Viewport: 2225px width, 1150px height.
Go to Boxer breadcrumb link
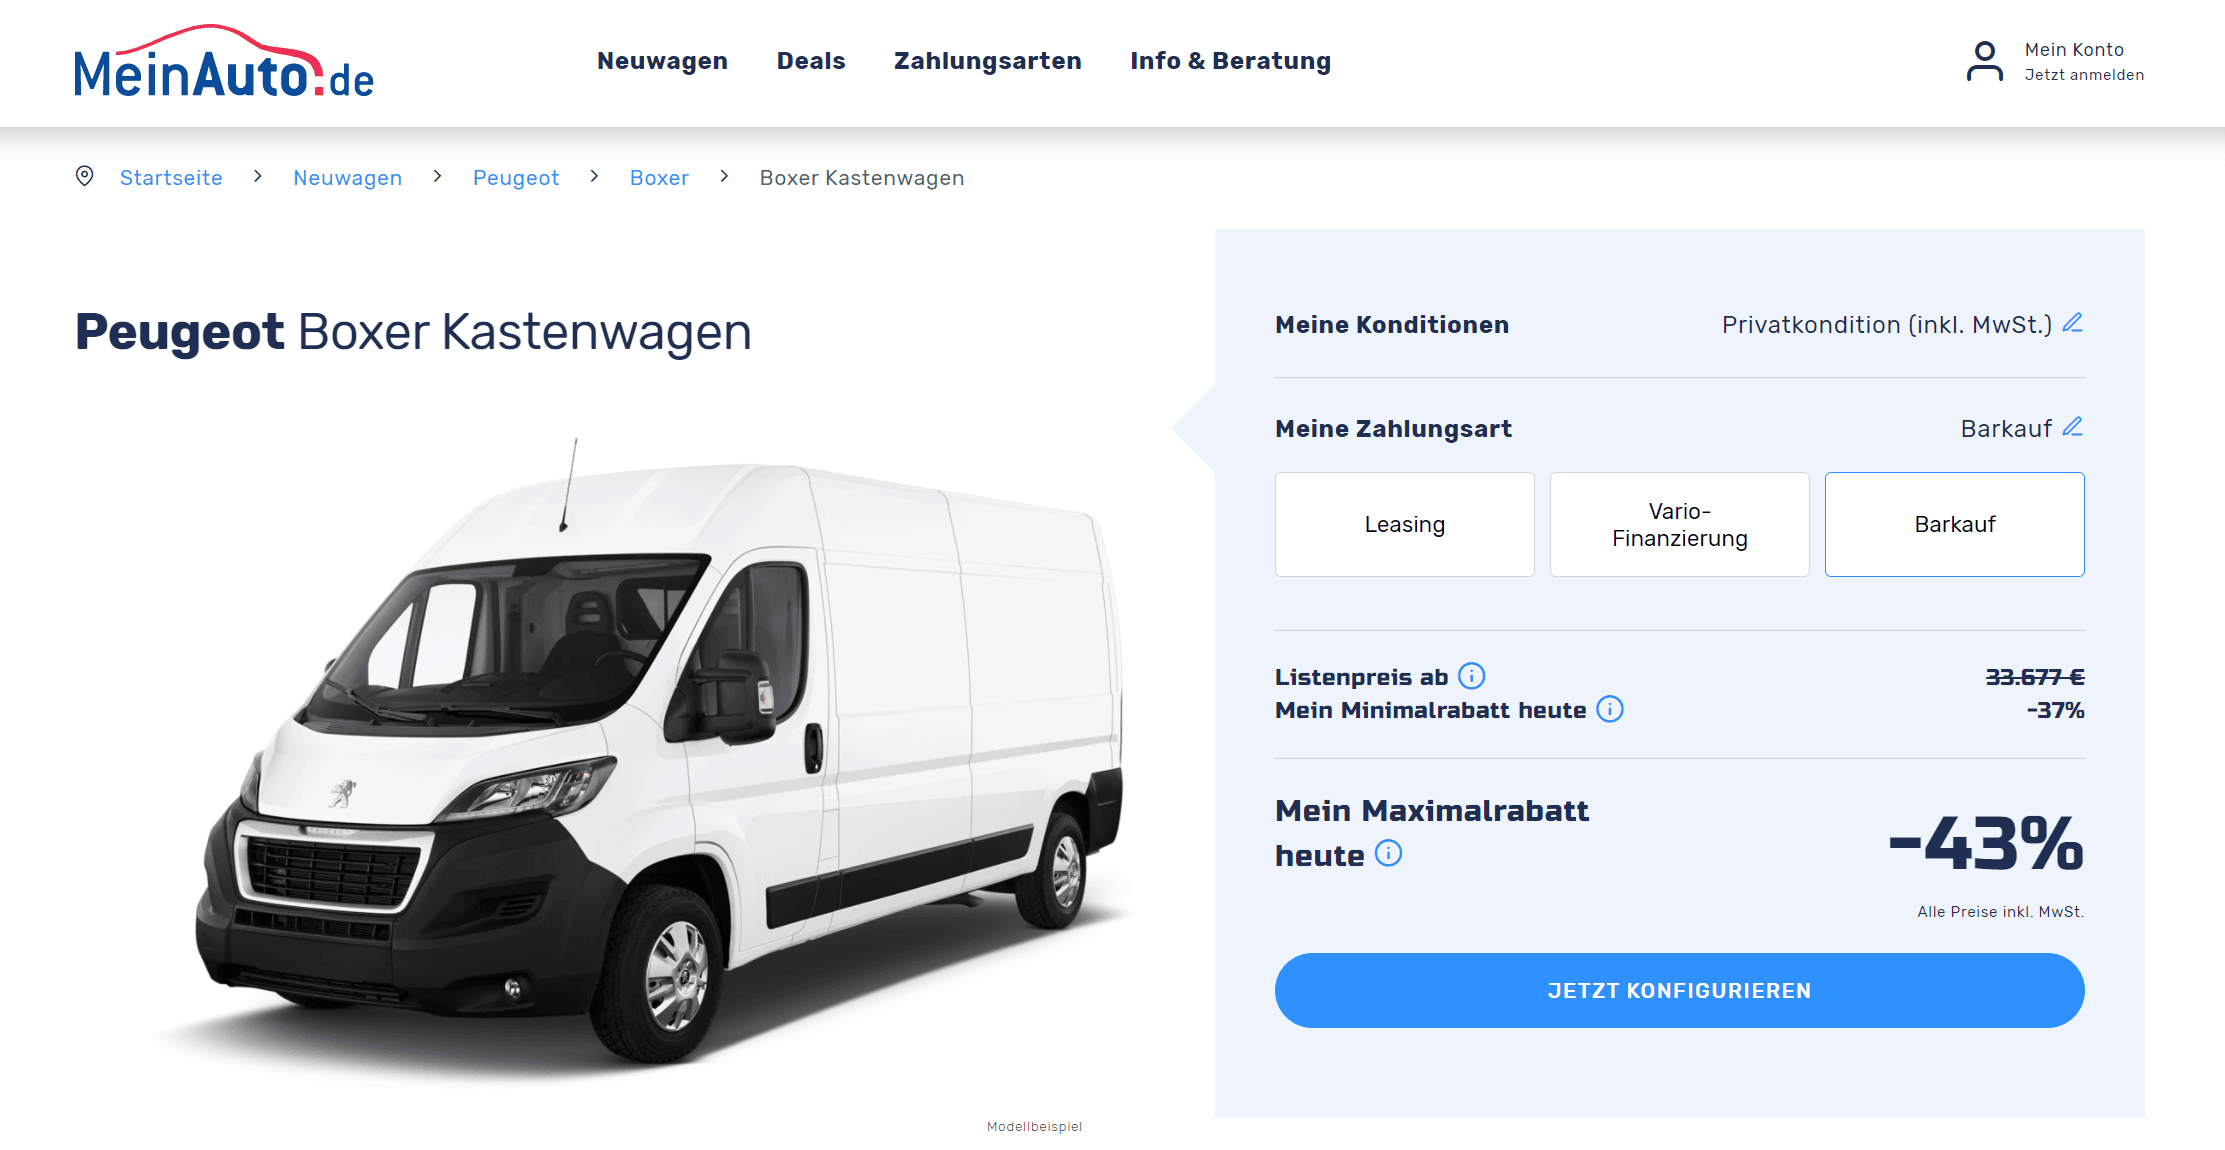659,178
